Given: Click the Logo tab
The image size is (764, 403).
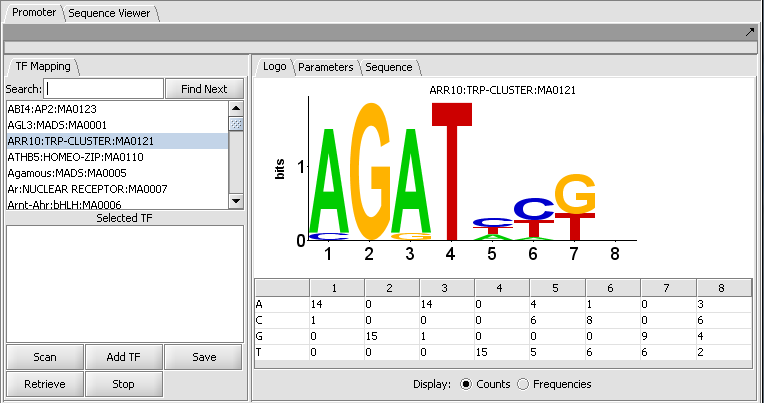Looking at the screenshot, I should 273,67.
